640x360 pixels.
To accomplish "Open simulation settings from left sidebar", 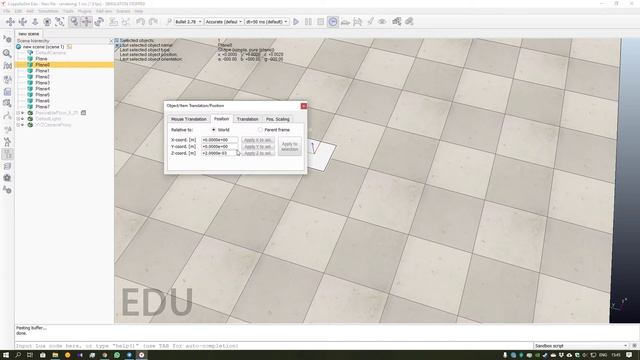I will (7, 40).
